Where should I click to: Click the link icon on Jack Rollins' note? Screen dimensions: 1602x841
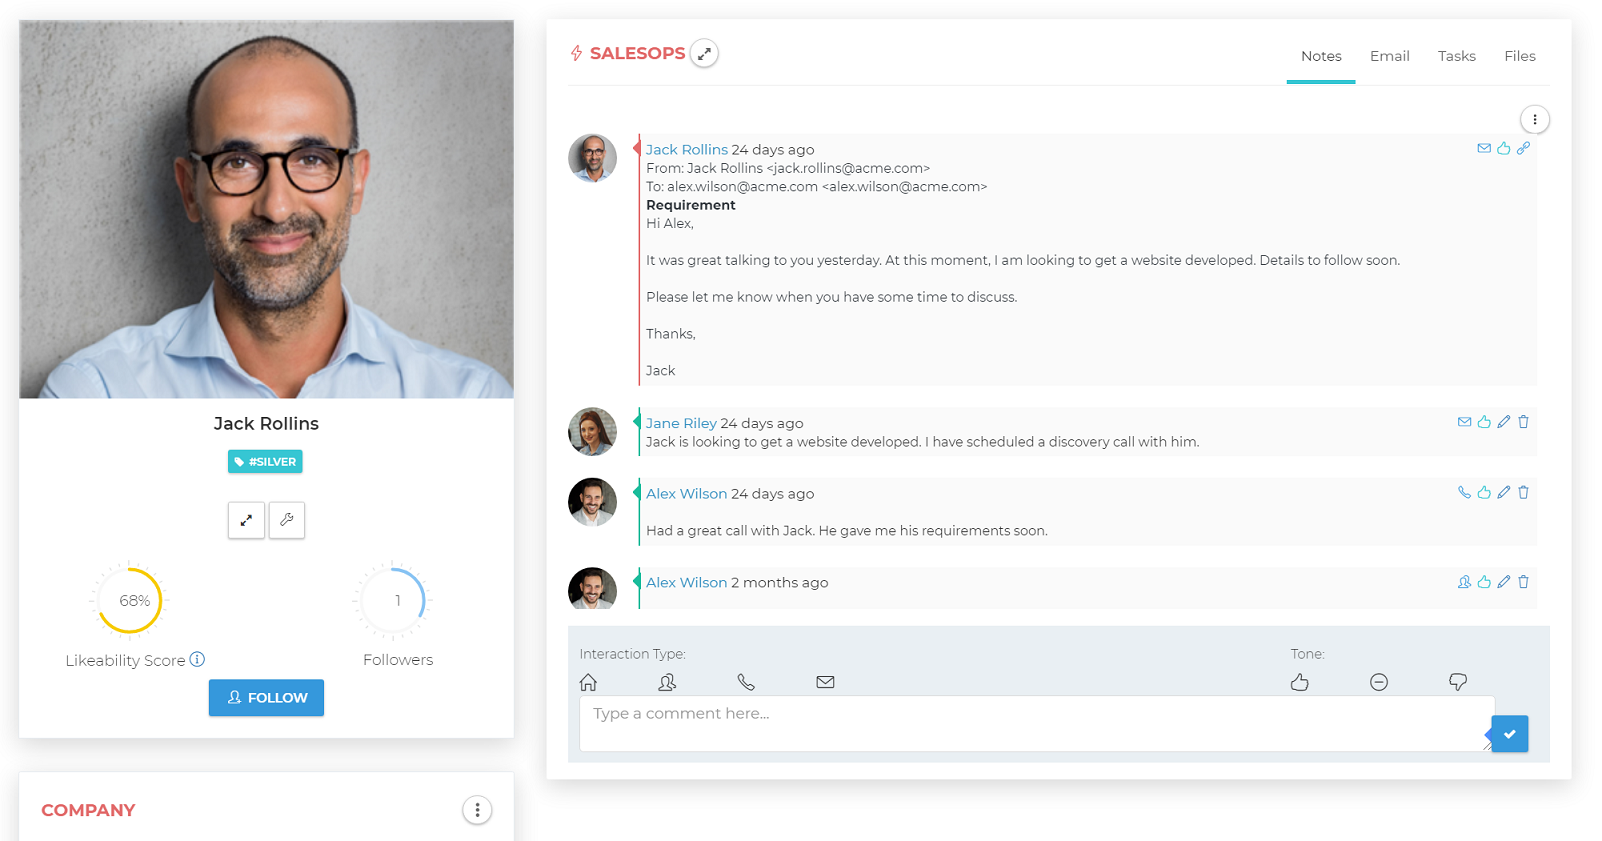(x=1523, y=148)
